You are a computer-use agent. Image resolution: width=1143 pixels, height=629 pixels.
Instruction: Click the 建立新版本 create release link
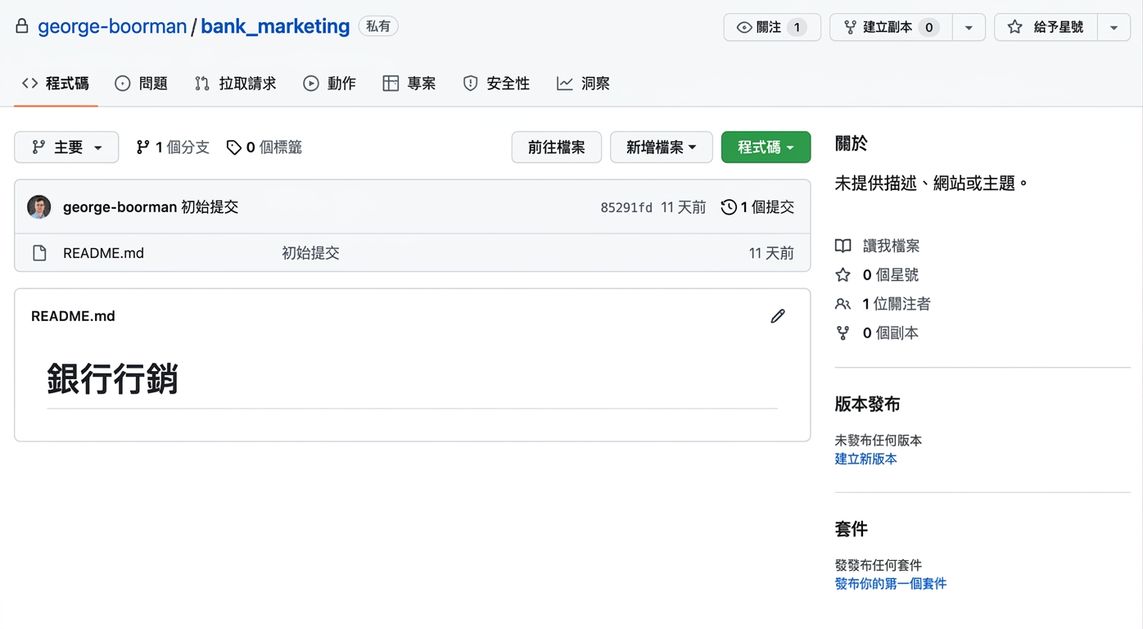(x=866, y=458)
